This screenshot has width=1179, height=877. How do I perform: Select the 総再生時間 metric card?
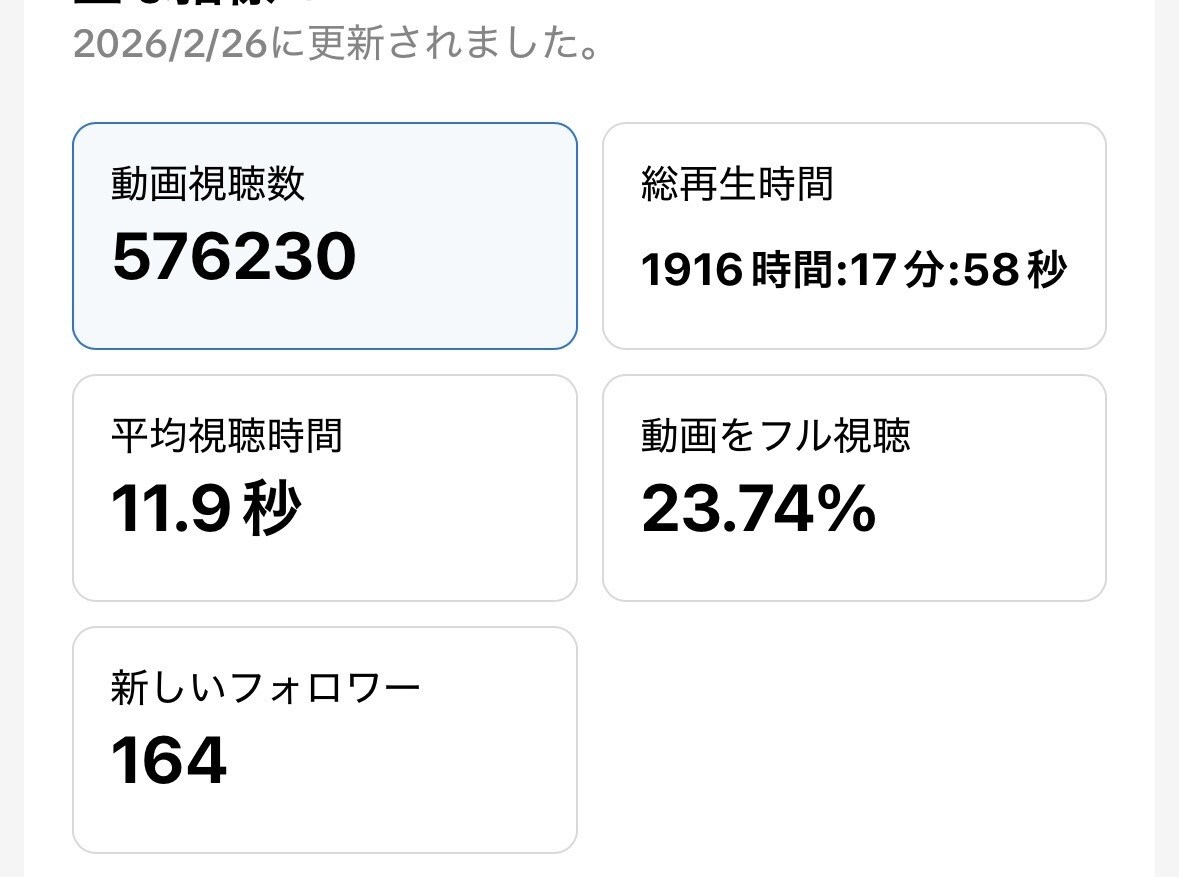pyautogui.click(x=854, y=236)
